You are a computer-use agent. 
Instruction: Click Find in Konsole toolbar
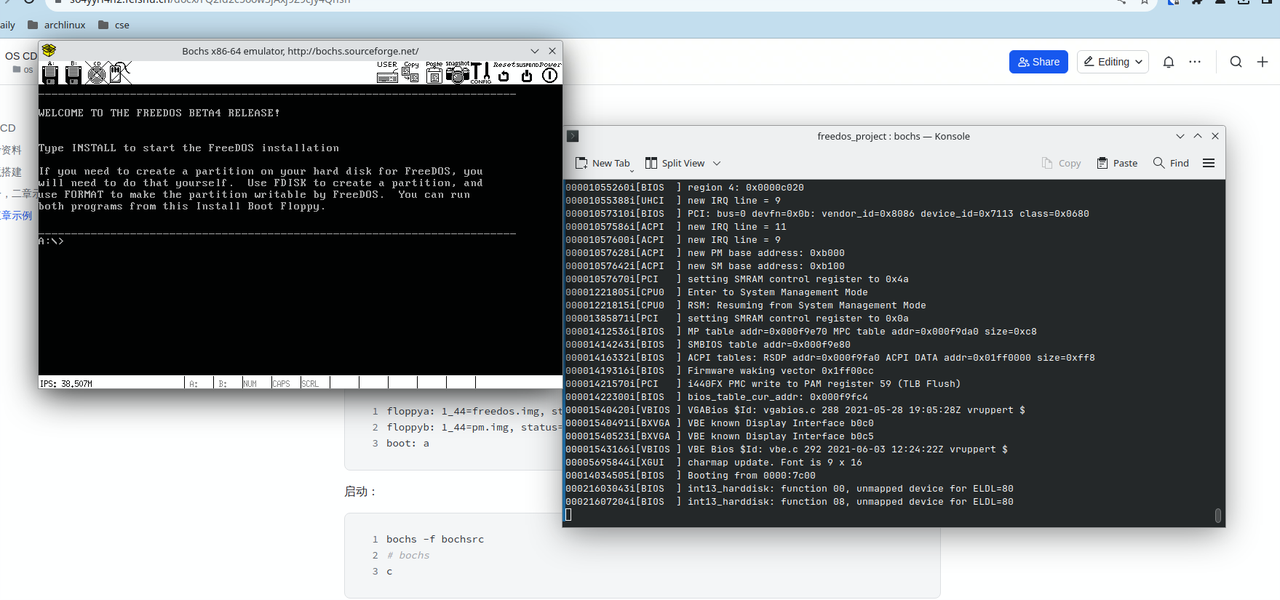(1171, 163)
